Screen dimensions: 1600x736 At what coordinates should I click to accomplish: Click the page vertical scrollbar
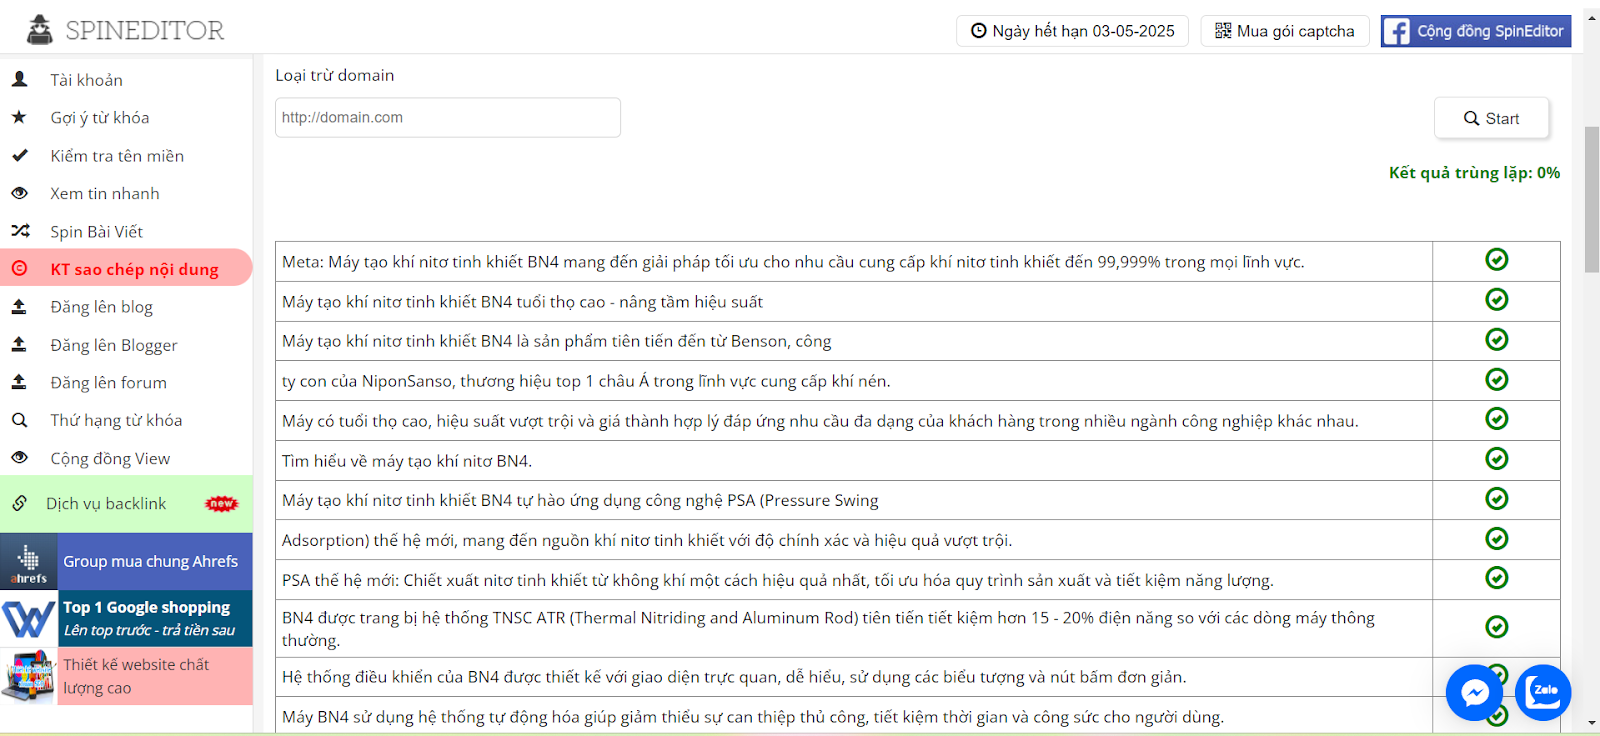click(x=1591, y=200)
